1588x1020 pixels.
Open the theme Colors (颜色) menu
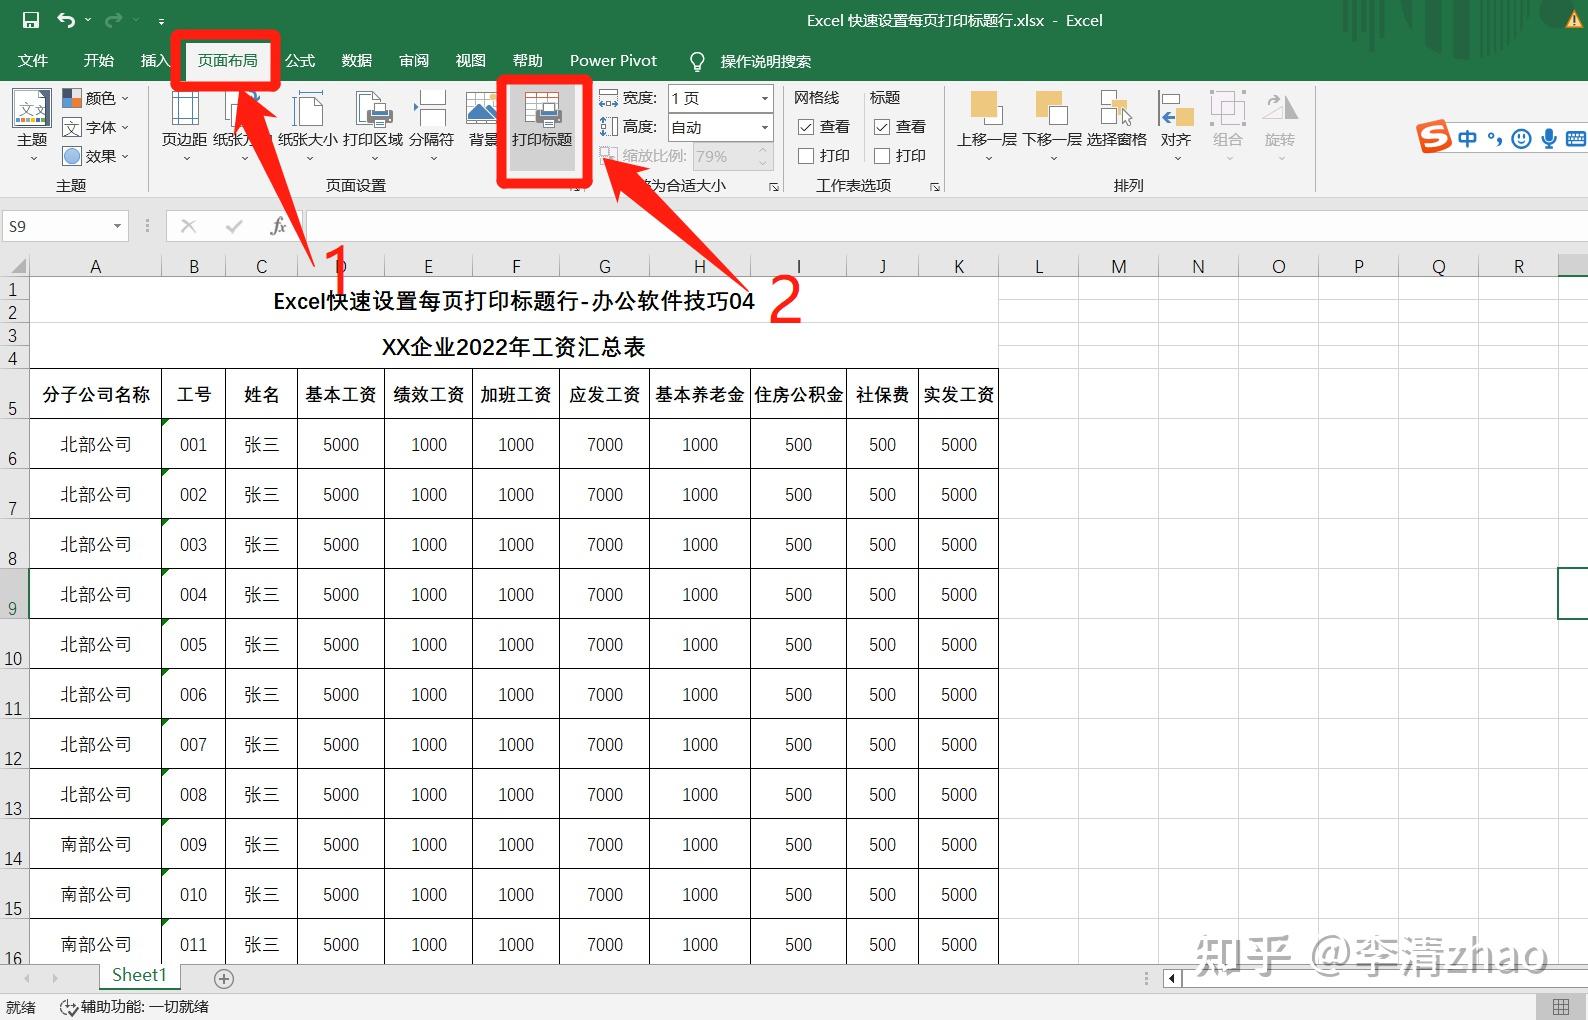[x=96, y=98]
